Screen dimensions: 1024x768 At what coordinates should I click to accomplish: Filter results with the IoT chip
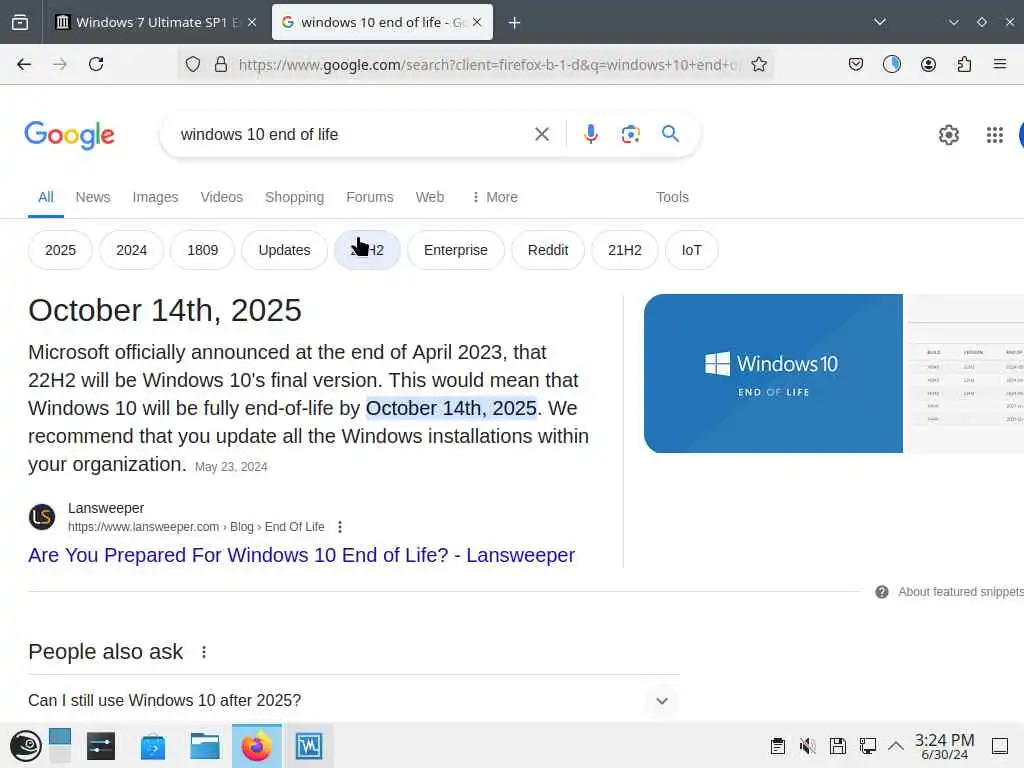point(691,250)
